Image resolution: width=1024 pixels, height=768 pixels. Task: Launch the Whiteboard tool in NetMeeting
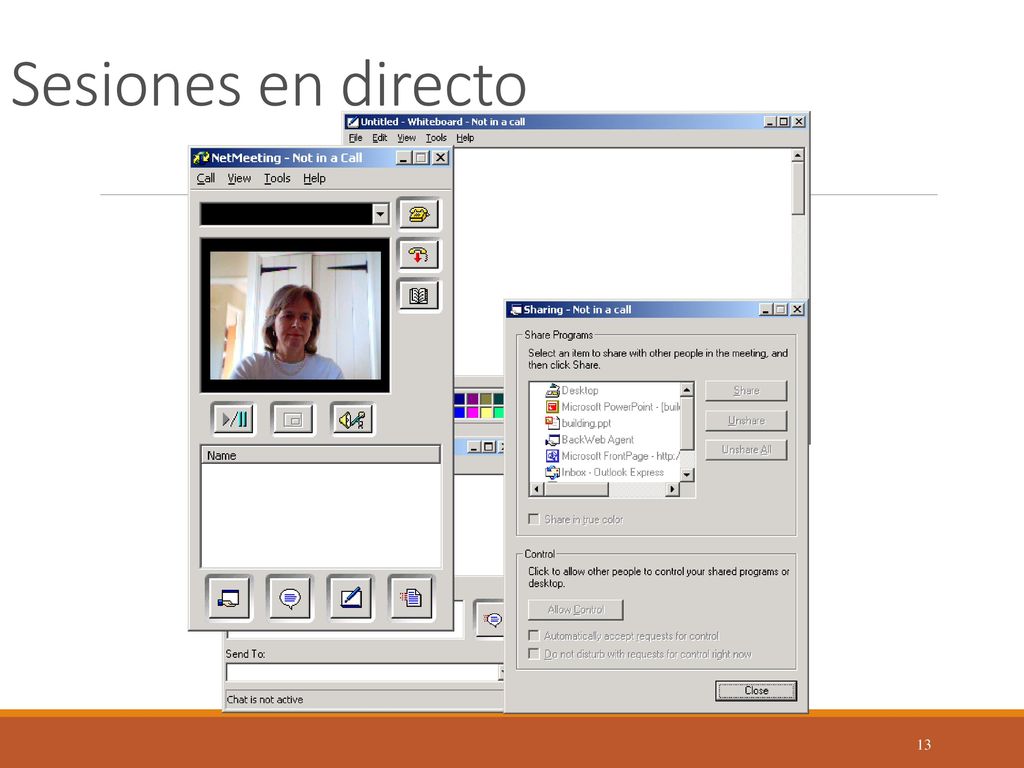351,597
